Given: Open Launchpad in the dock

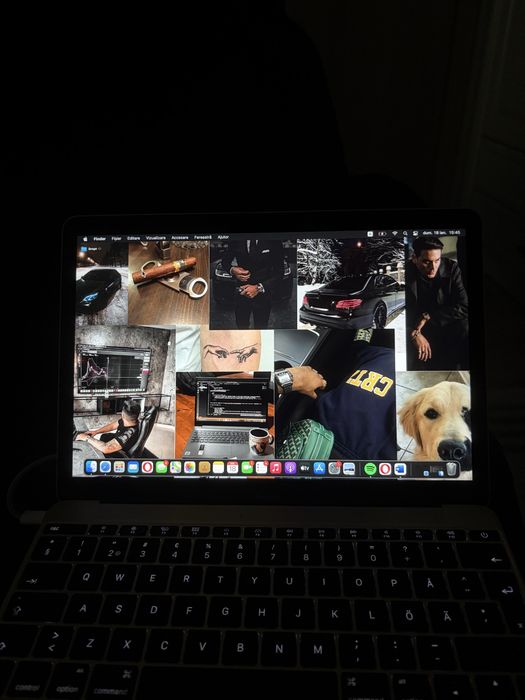Looking at the screenshot, I should tap(119, 467).
